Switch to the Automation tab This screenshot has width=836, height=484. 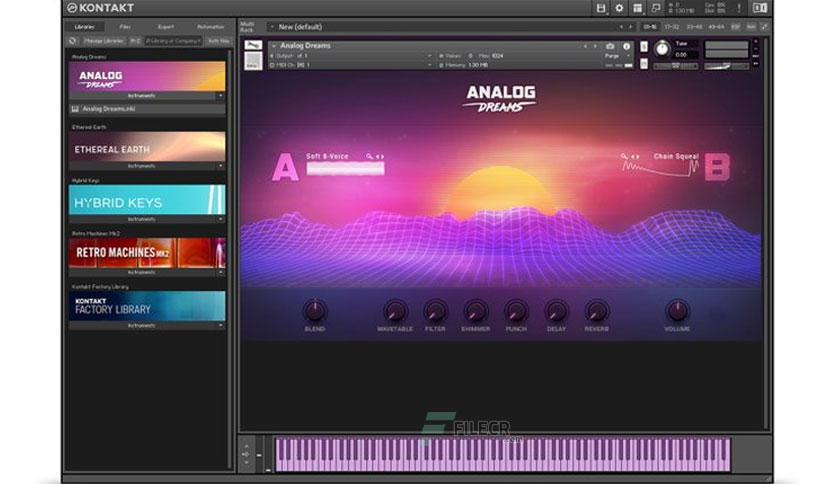pos(210,27)
